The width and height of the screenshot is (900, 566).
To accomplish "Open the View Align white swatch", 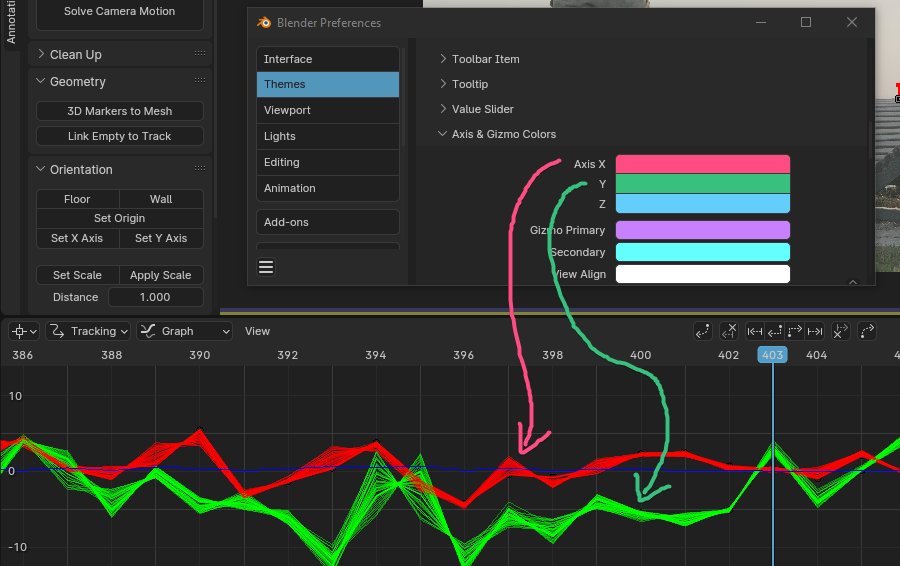I will click(703, 274).
